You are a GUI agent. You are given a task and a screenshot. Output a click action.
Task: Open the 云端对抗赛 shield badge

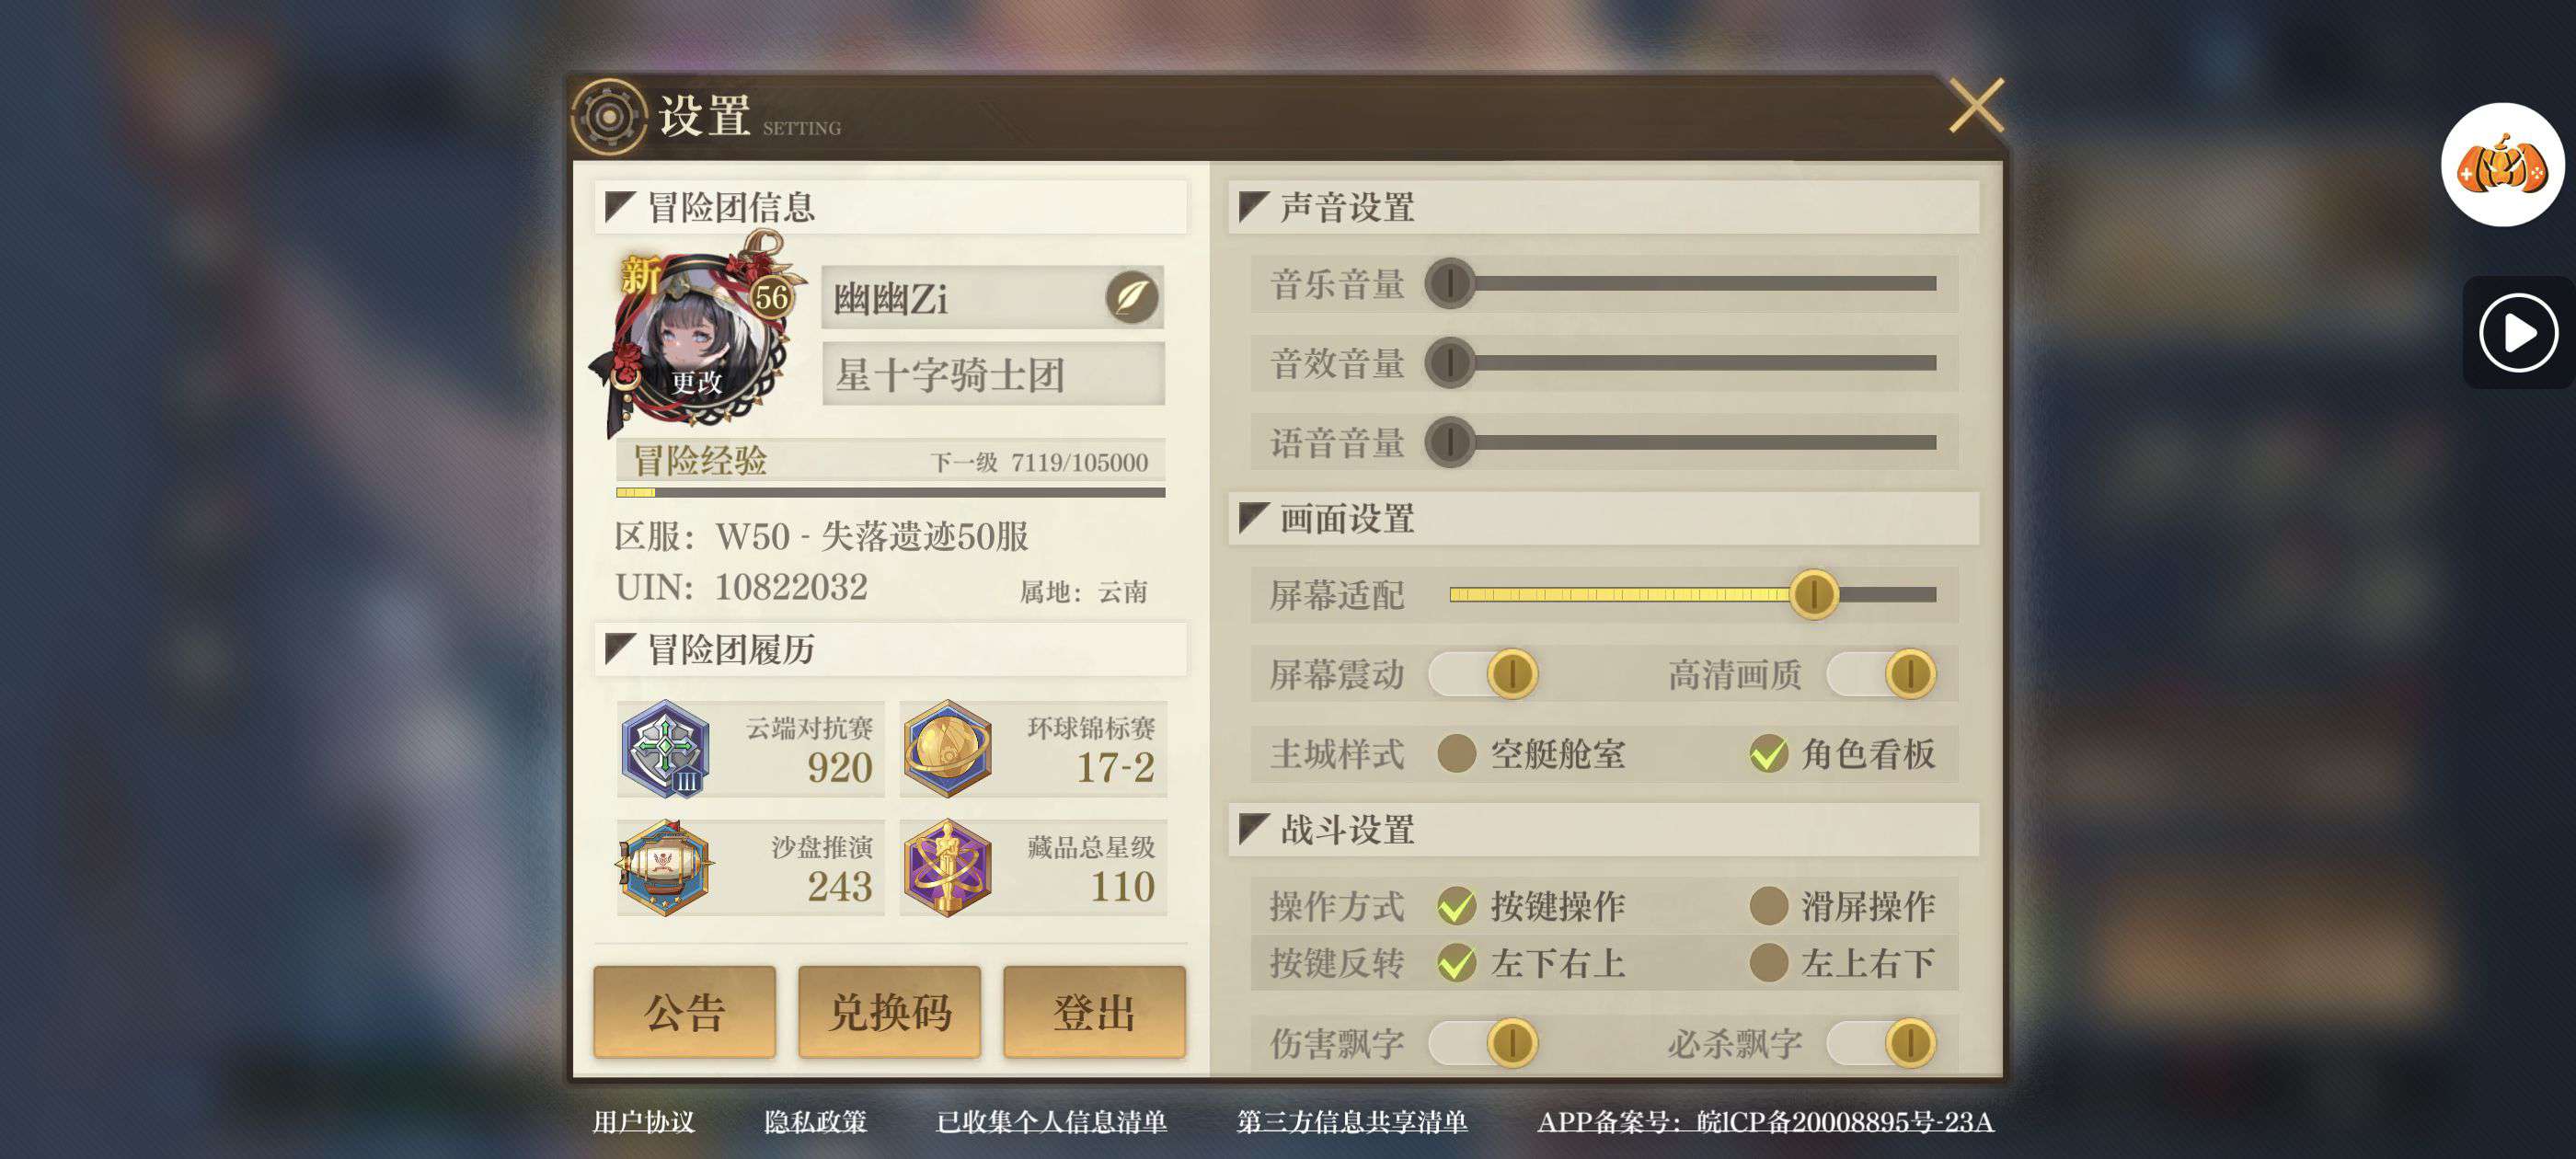pos(665,749)
